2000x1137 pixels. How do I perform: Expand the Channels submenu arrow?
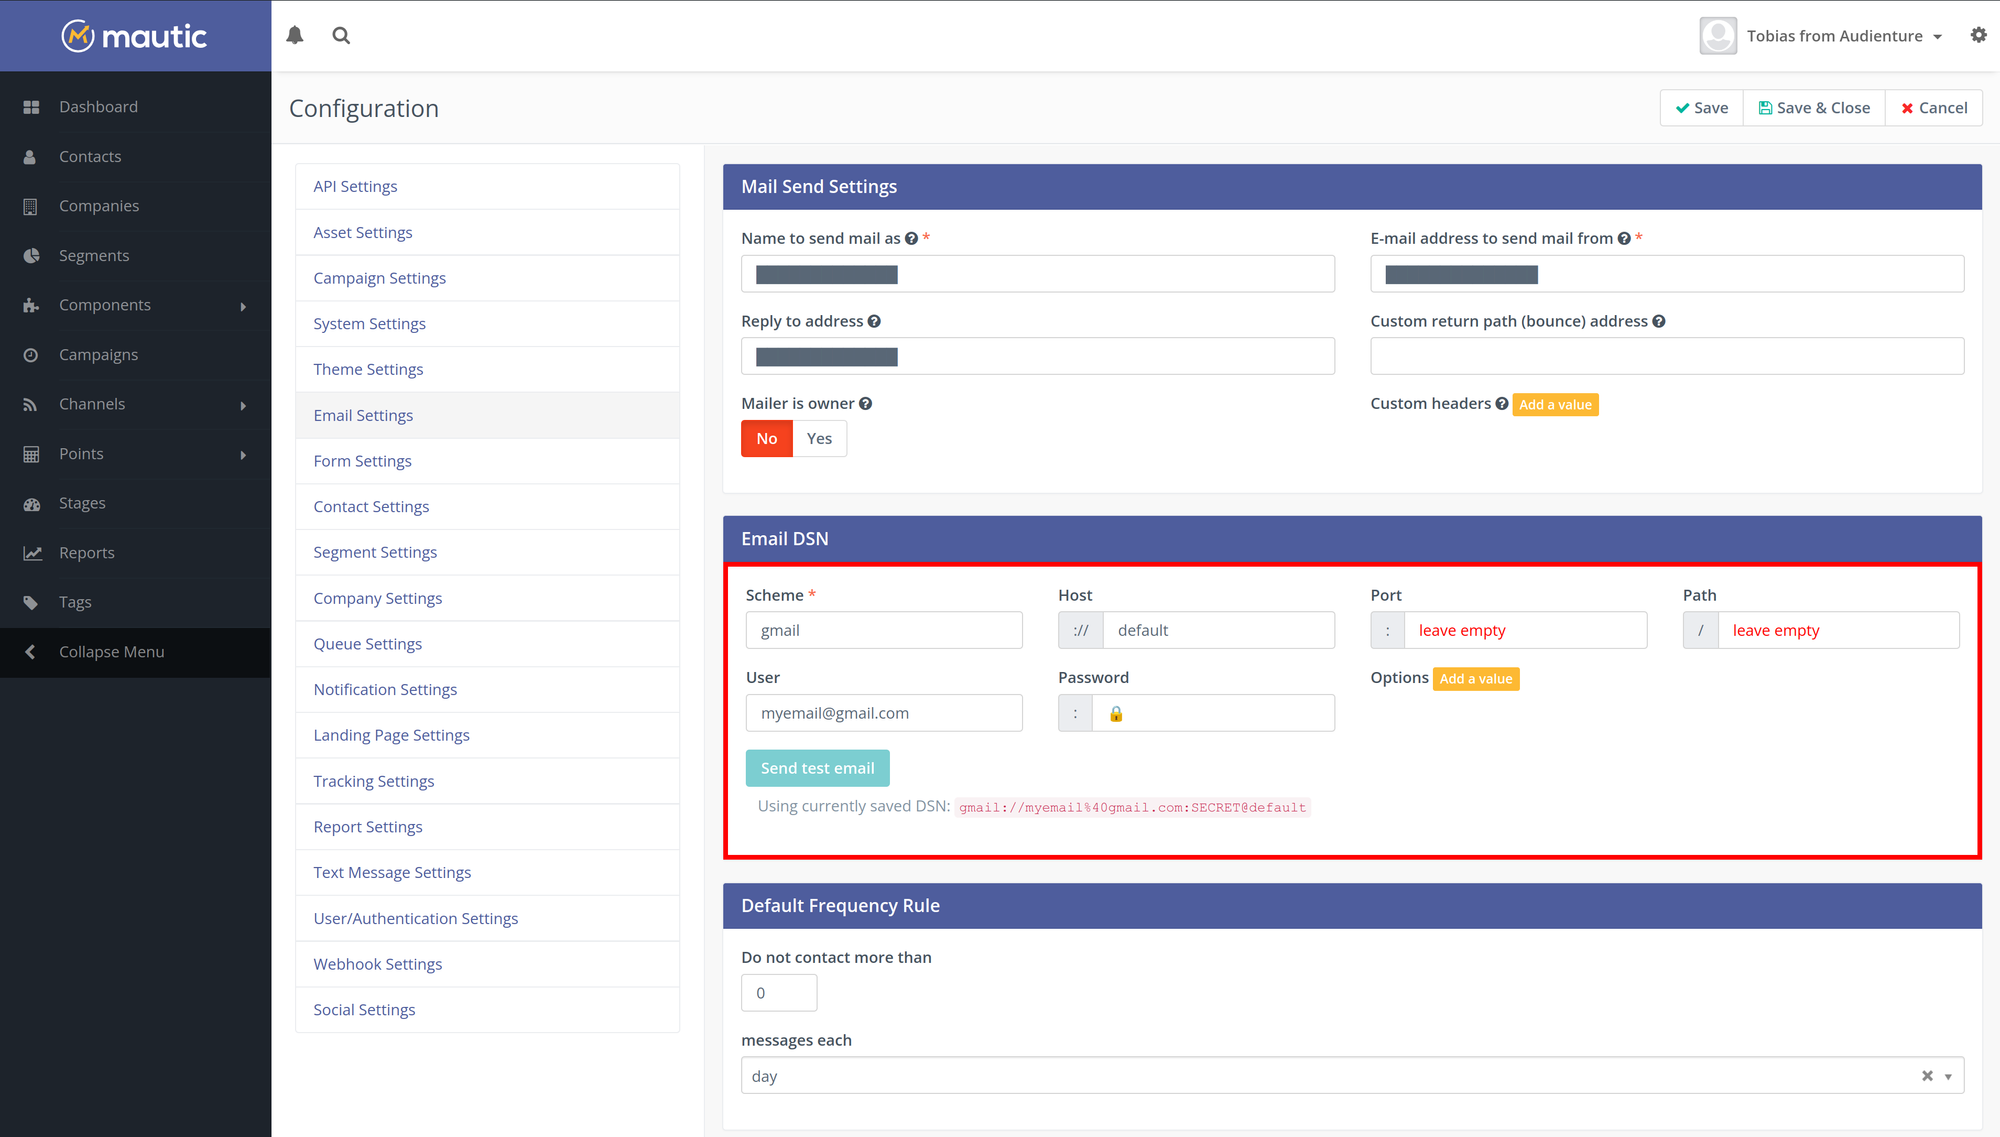point(243,405)
